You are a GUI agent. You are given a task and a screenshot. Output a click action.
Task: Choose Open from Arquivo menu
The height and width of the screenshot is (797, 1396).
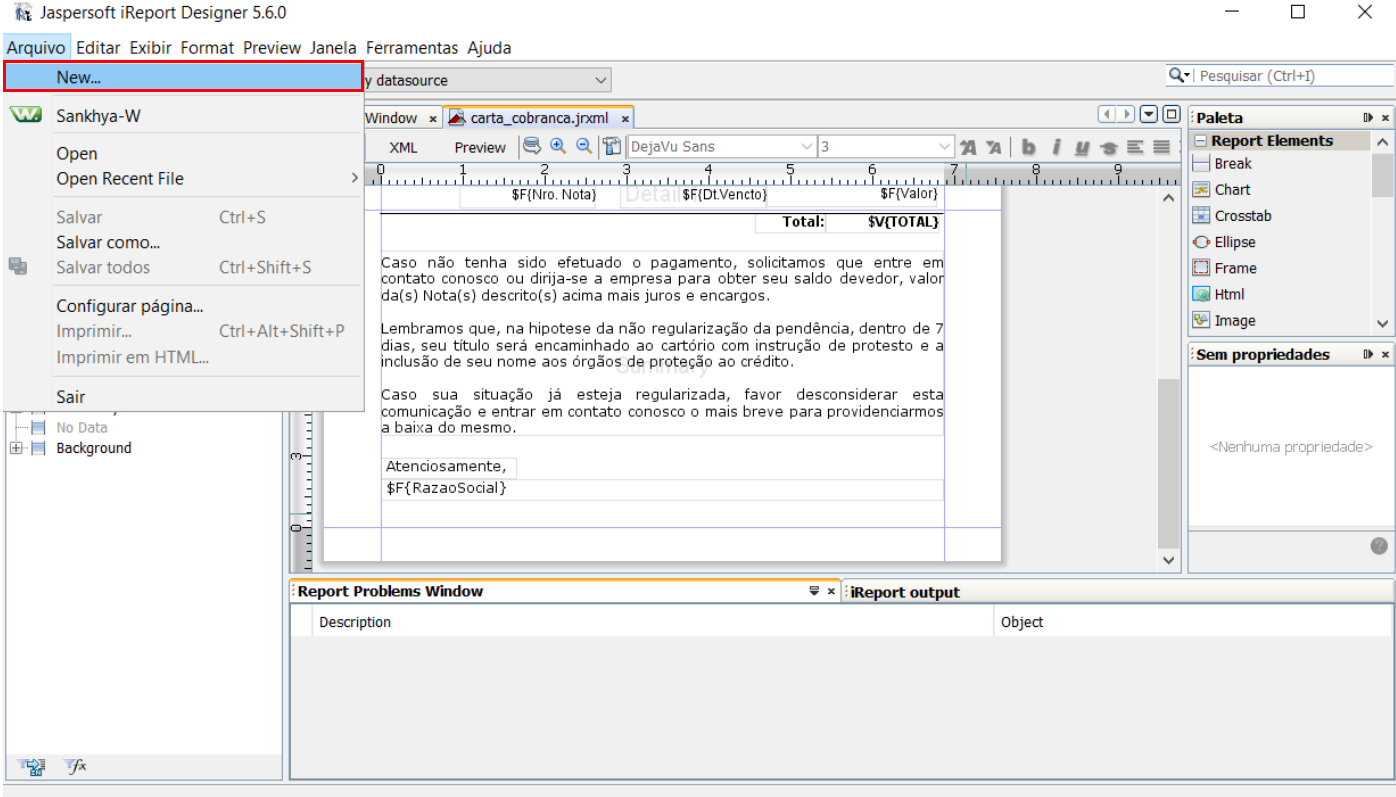coord(183,153)
